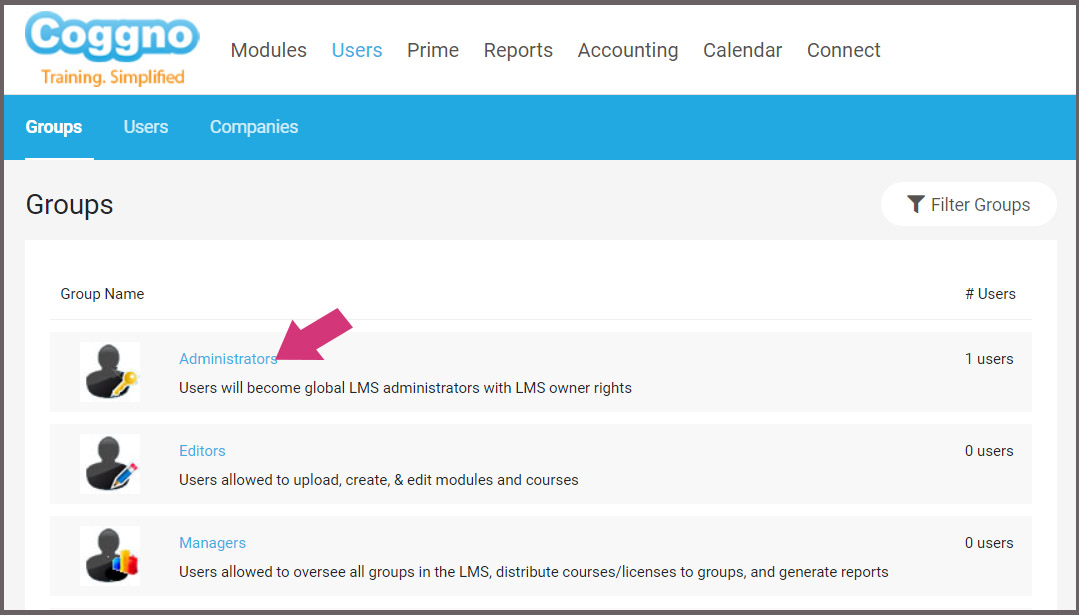Click the '0 users' count for Editors
The width and height of the screenshot is (1079, 615).
[x=989, y=451]
